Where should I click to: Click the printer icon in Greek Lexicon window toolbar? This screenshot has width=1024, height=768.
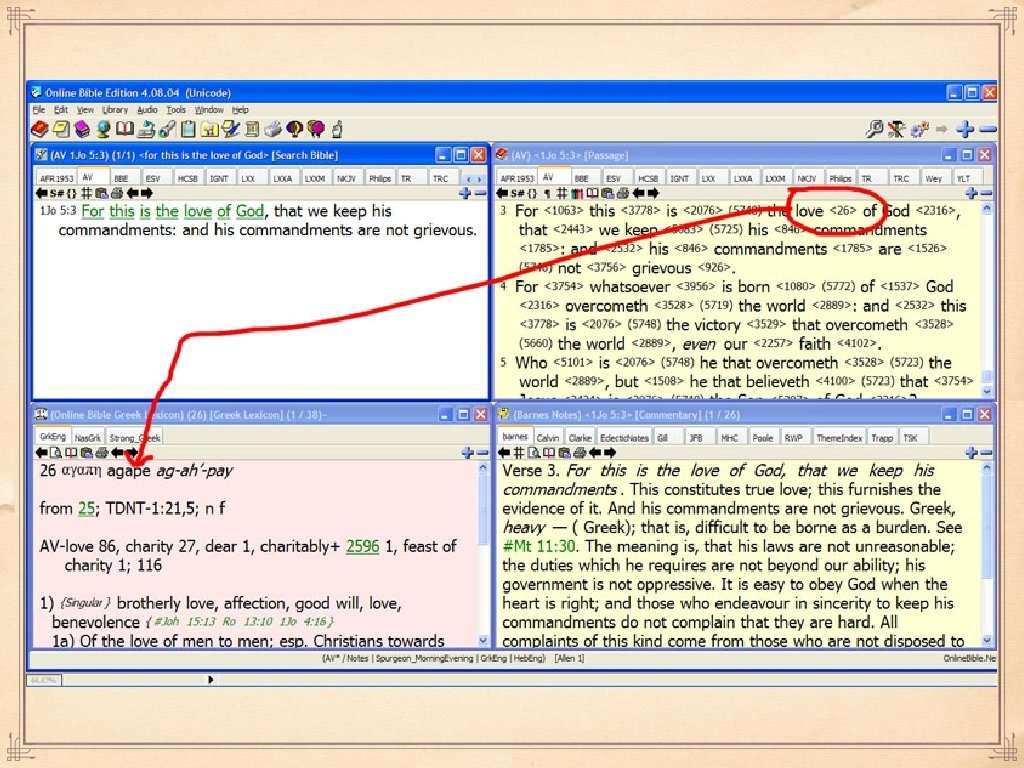[x=102, y=453]
